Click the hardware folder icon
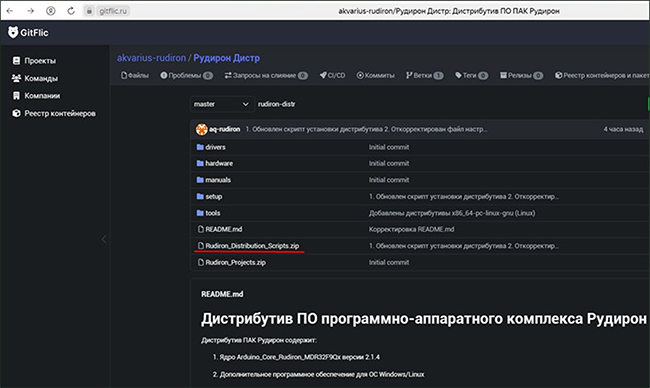650x388 pixels. (x=200, y=163)
